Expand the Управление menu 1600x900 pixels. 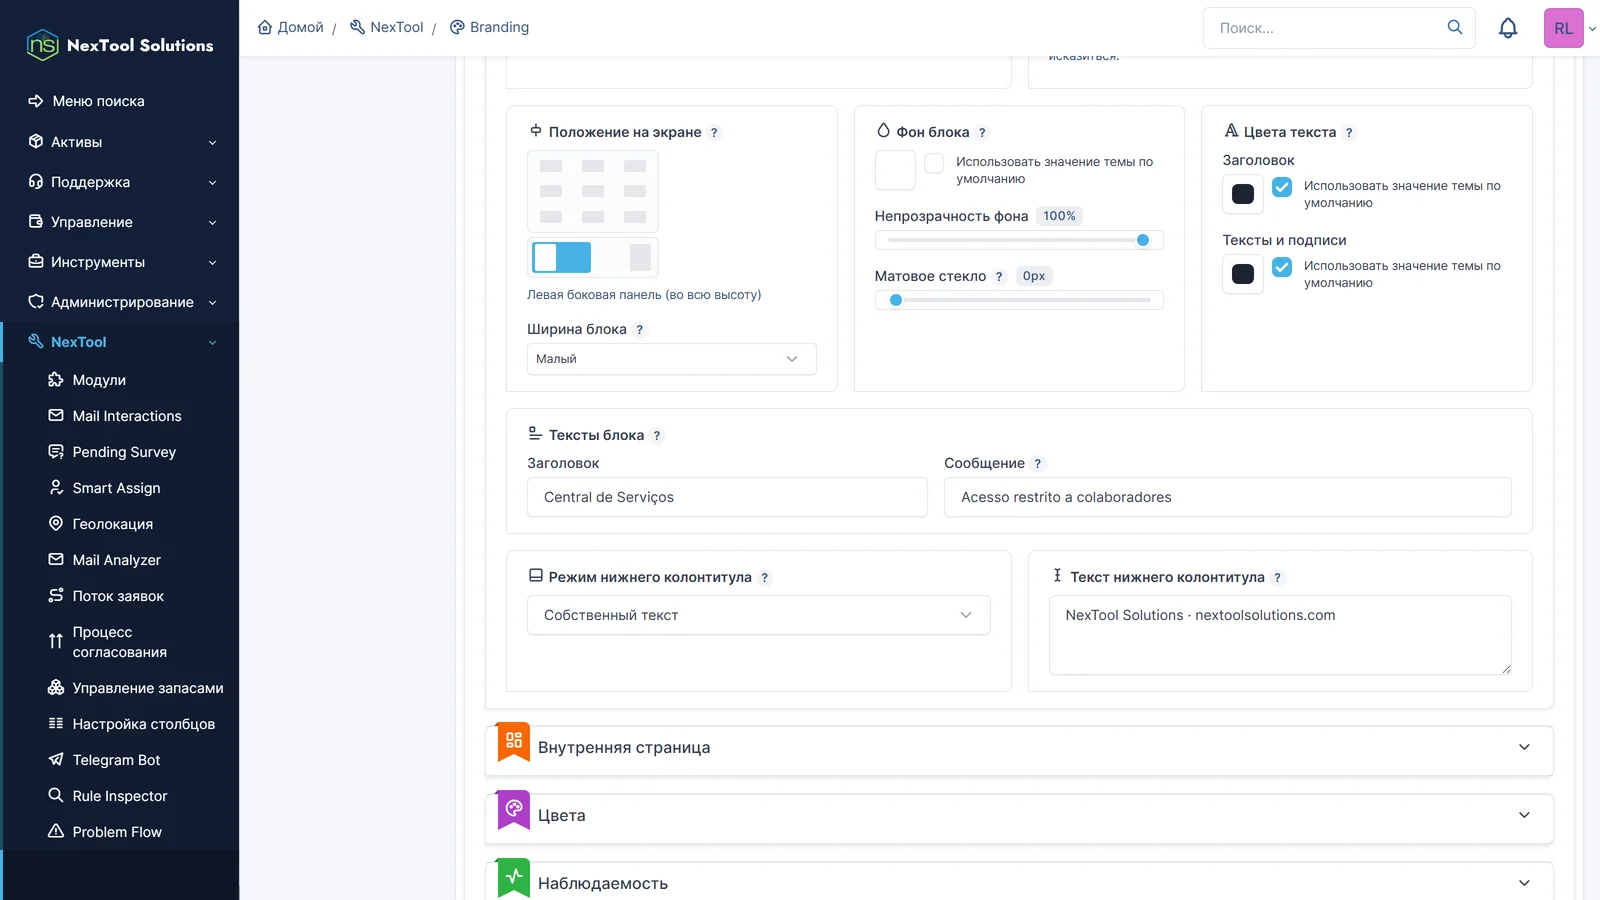(x=120, y=222)
